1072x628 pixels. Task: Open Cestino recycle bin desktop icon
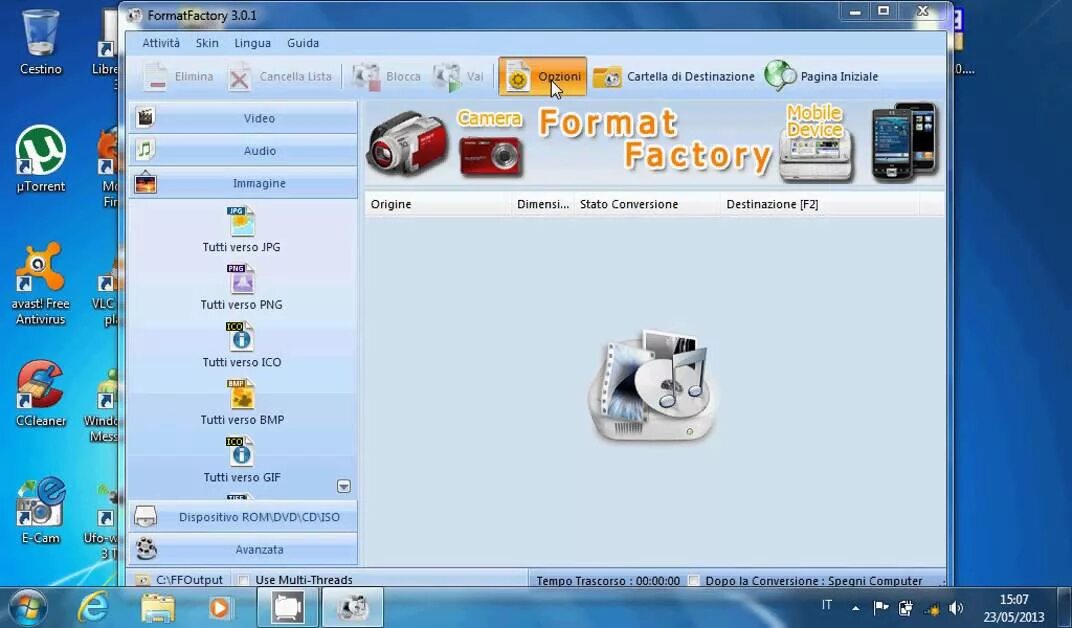[x=40, y=42]
